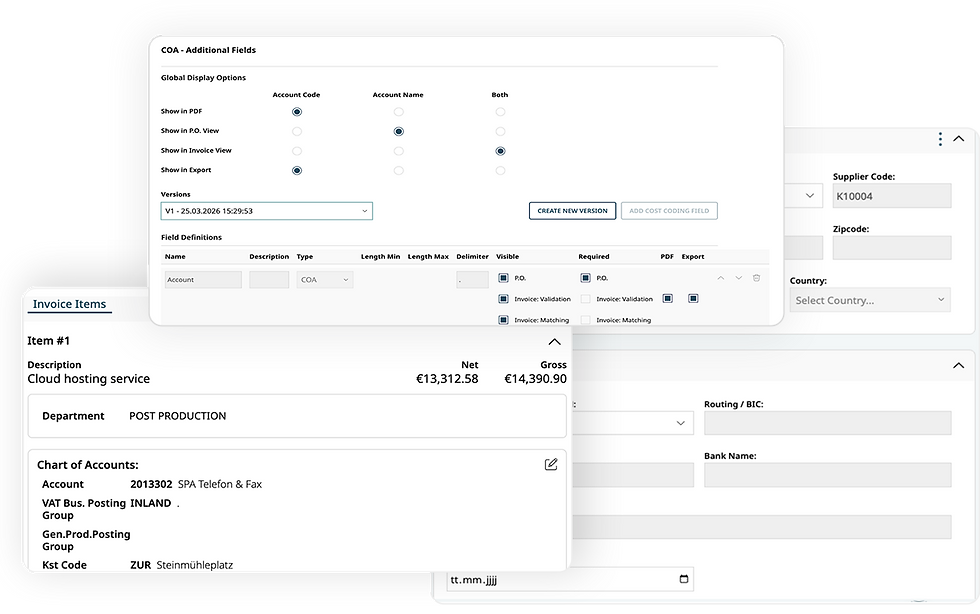Select Account Name for Show in Invoice View

pyautogui.click(x=398, y=151)
